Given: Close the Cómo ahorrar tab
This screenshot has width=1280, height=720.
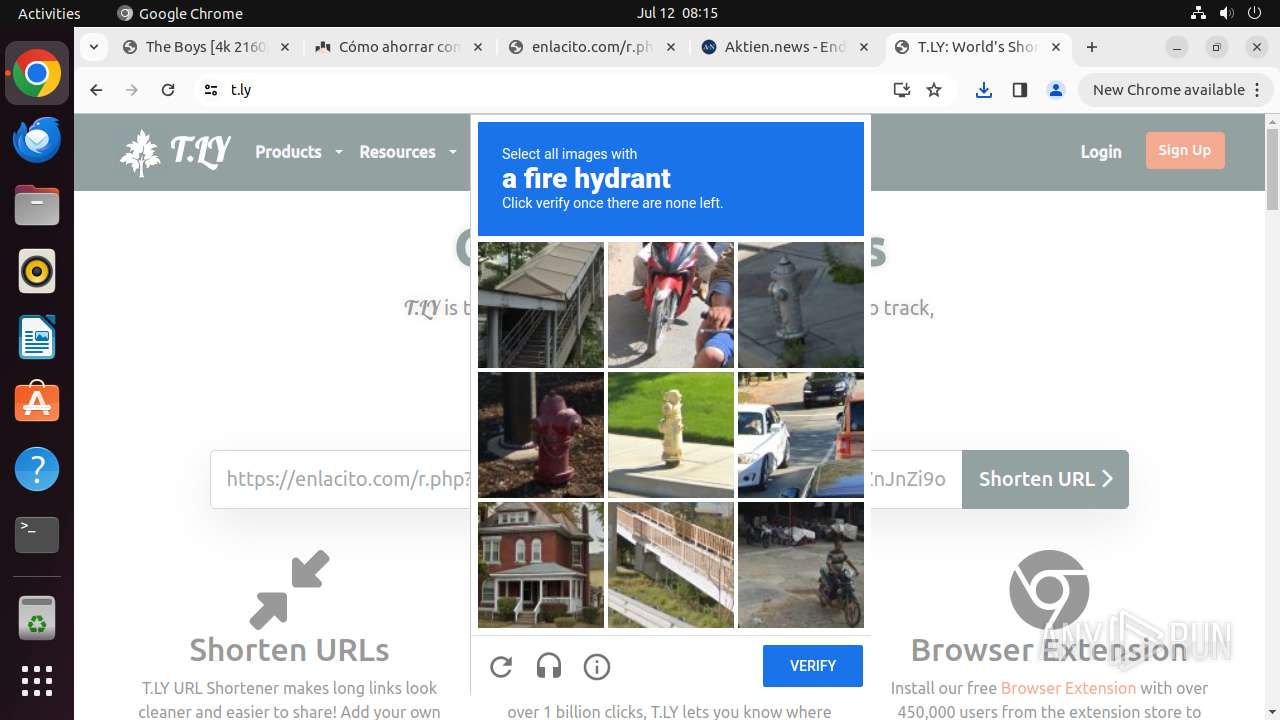Looking at the screenshot, I should coord(477,47).
